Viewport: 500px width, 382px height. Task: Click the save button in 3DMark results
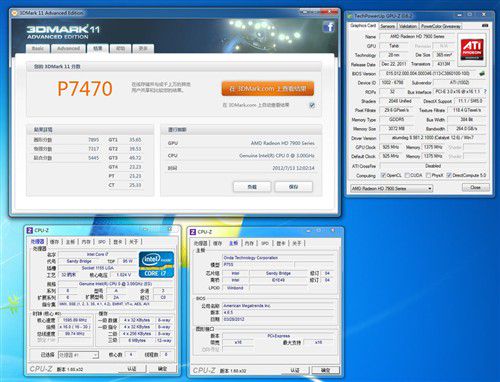pyautogui.click(x=294, y=187)
